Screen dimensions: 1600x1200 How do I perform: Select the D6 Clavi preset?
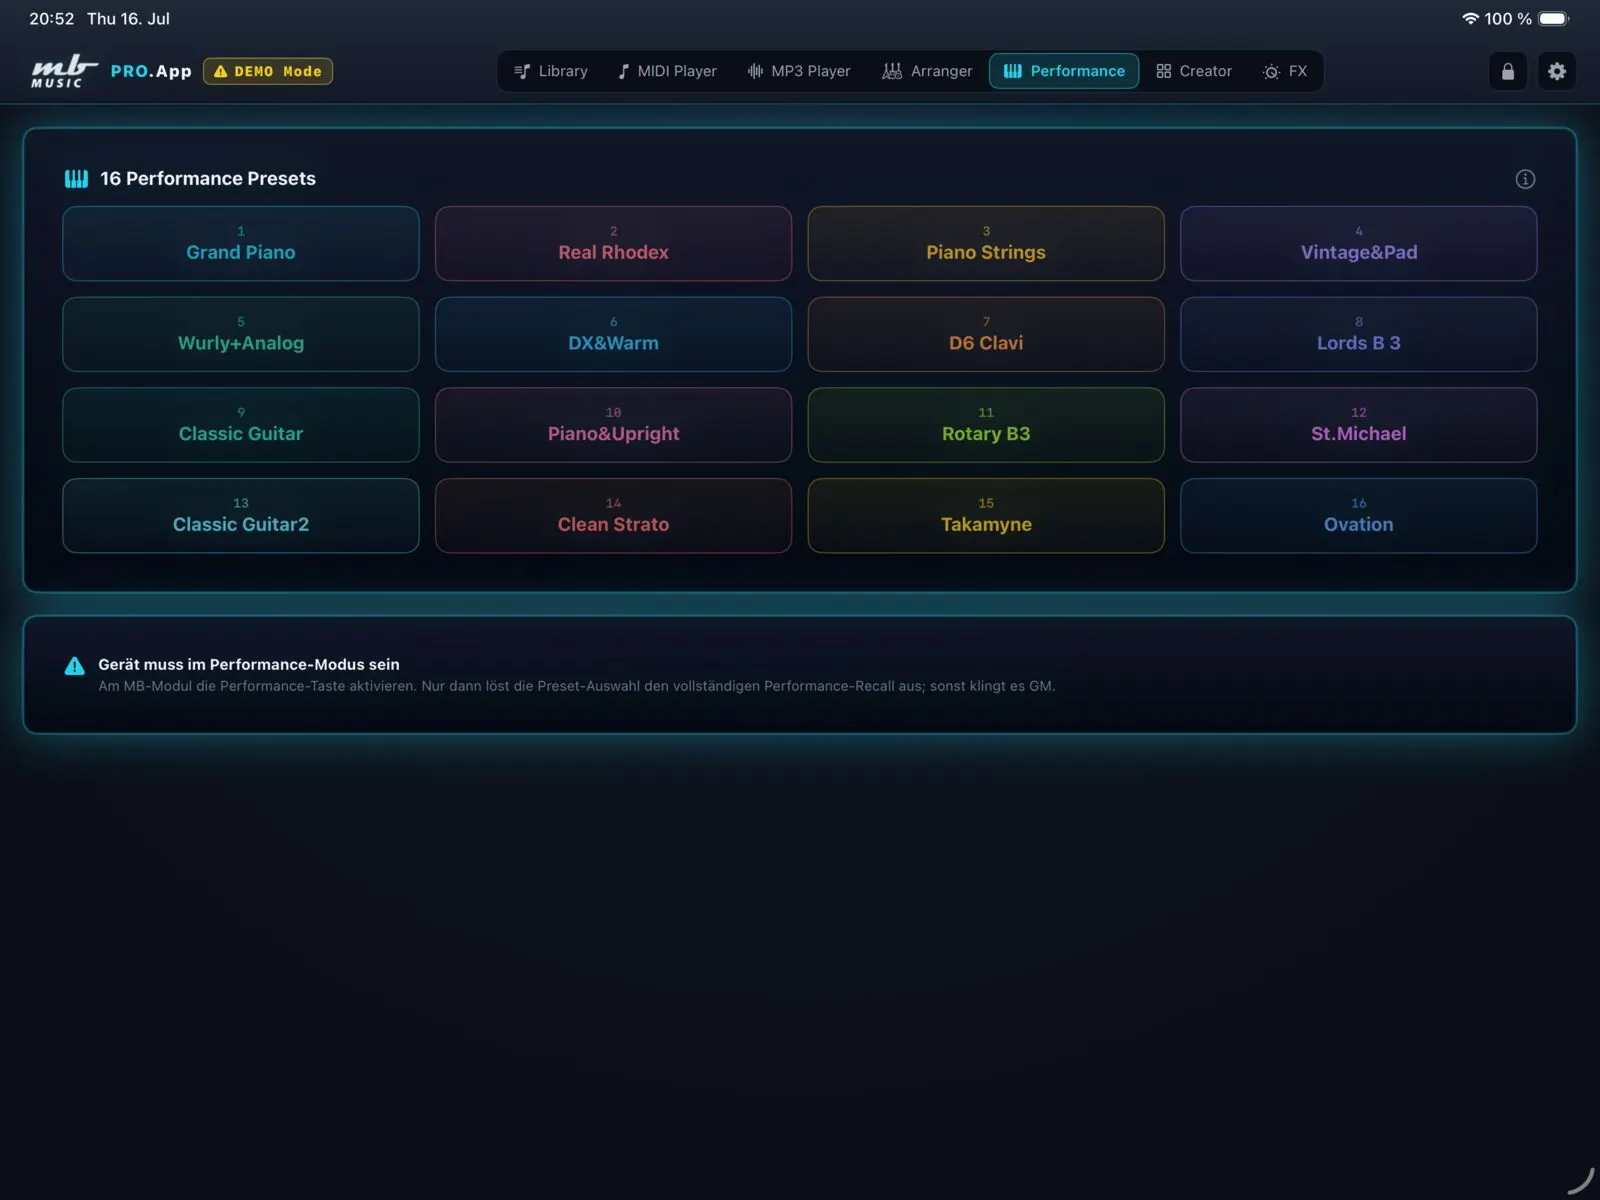coord(986,334)
